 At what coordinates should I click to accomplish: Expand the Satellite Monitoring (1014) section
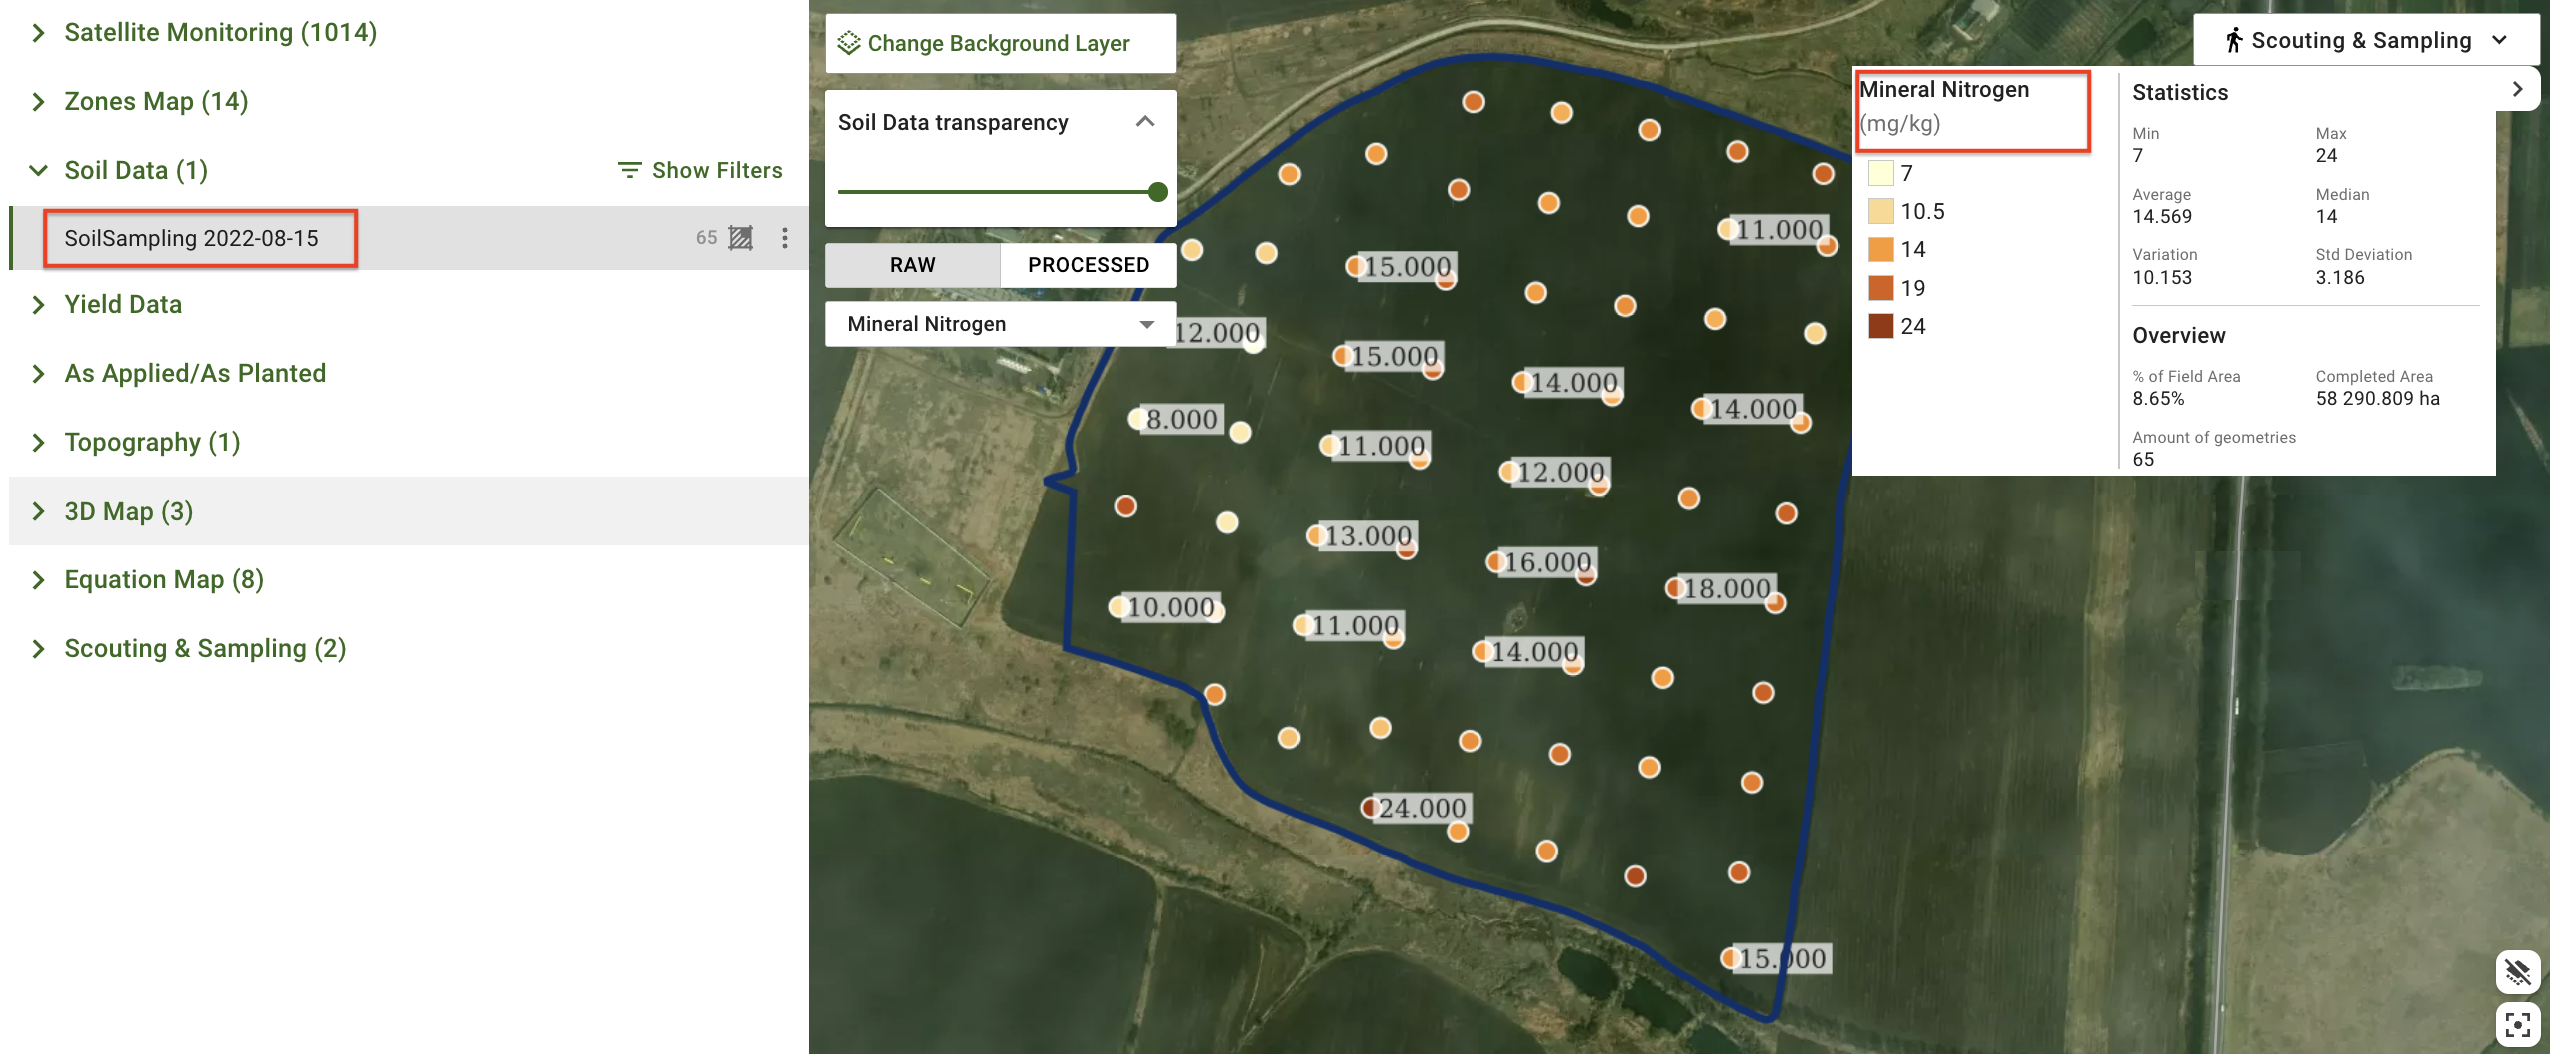(220, 33)
